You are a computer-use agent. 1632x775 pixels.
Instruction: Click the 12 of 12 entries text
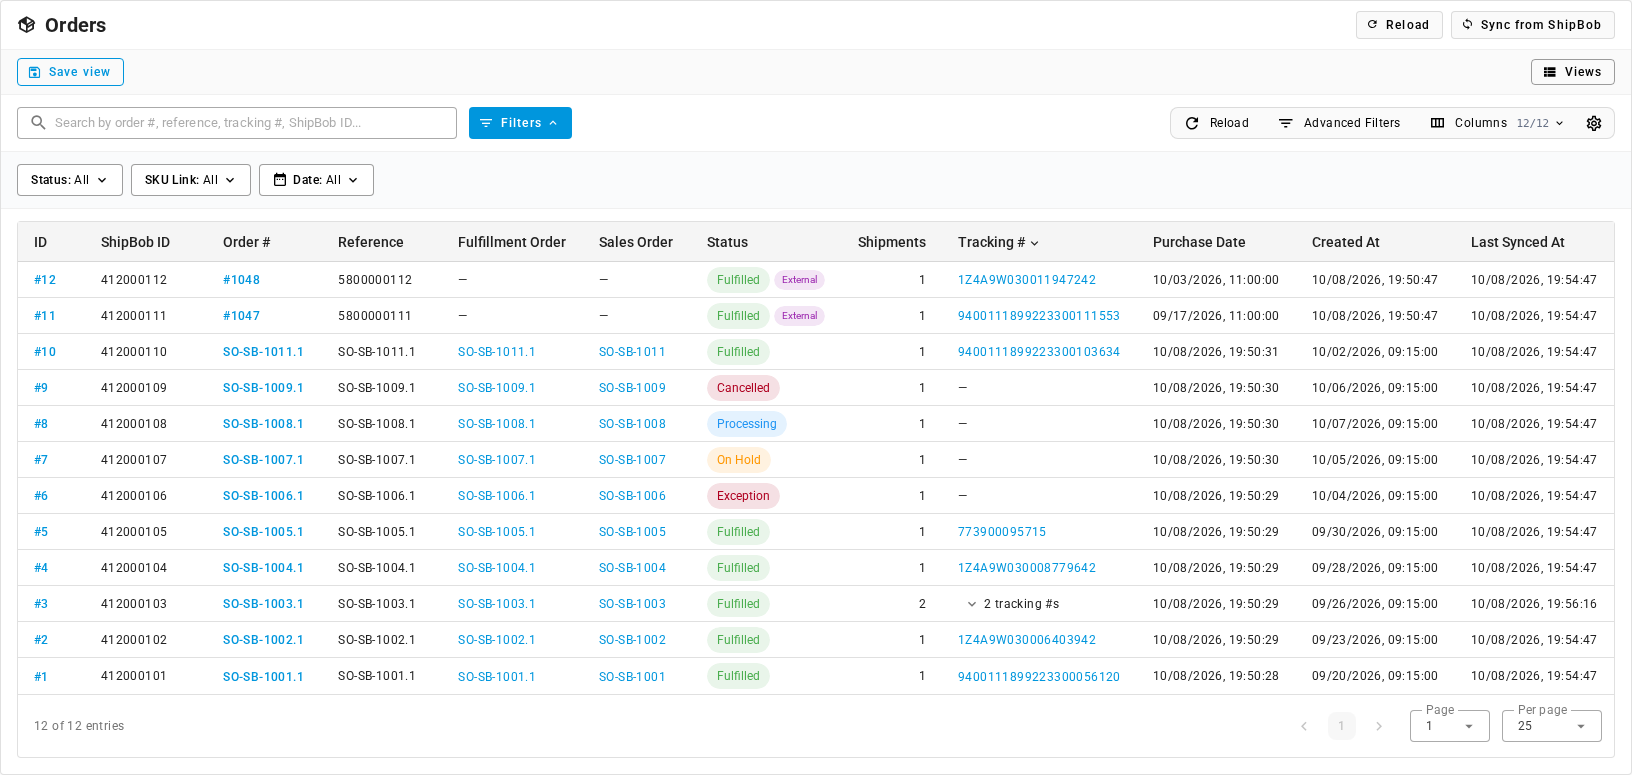pos(79,726)
